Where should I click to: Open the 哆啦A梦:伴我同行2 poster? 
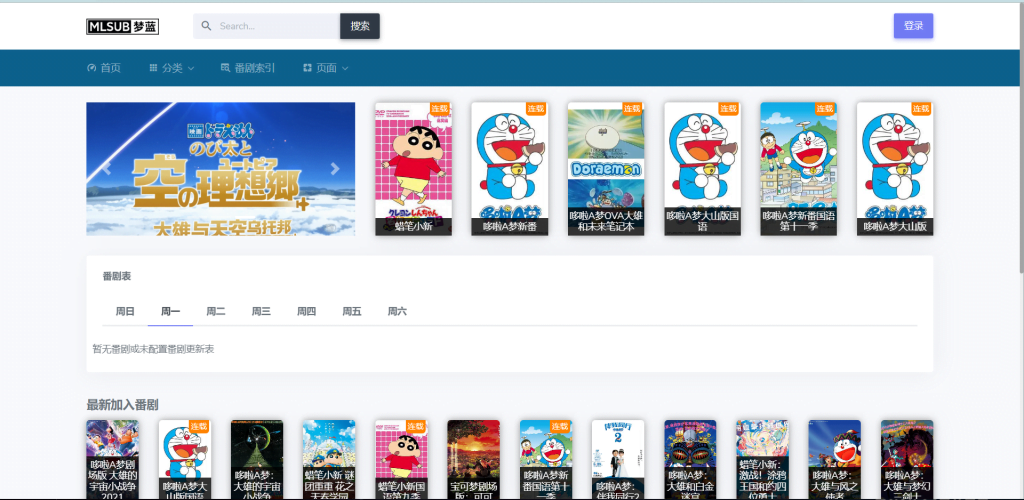pyautogui.click(x=618, y=460)
